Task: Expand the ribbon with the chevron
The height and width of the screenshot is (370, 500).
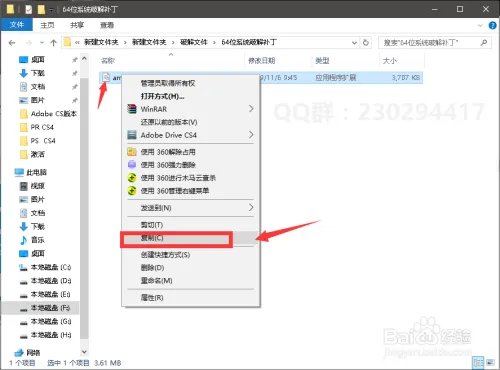Action: [x=480, y=25]
